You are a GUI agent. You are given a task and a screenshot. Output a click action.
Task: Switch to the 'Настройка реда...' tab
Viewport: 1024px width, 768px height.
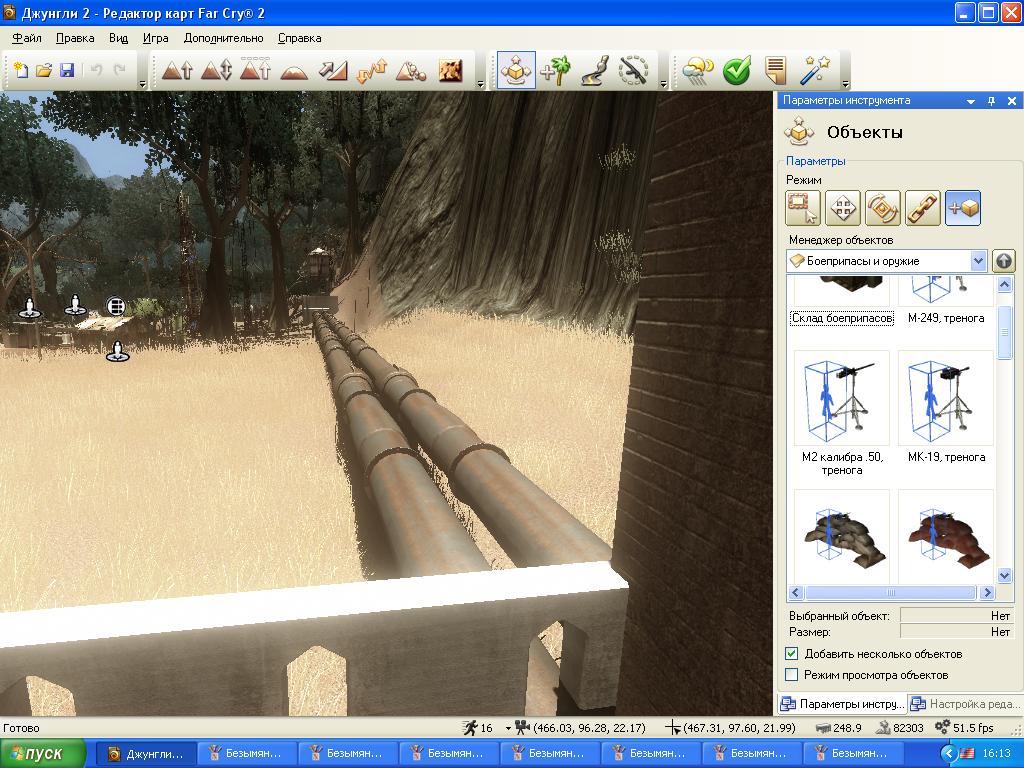click(x=966, y=704)
